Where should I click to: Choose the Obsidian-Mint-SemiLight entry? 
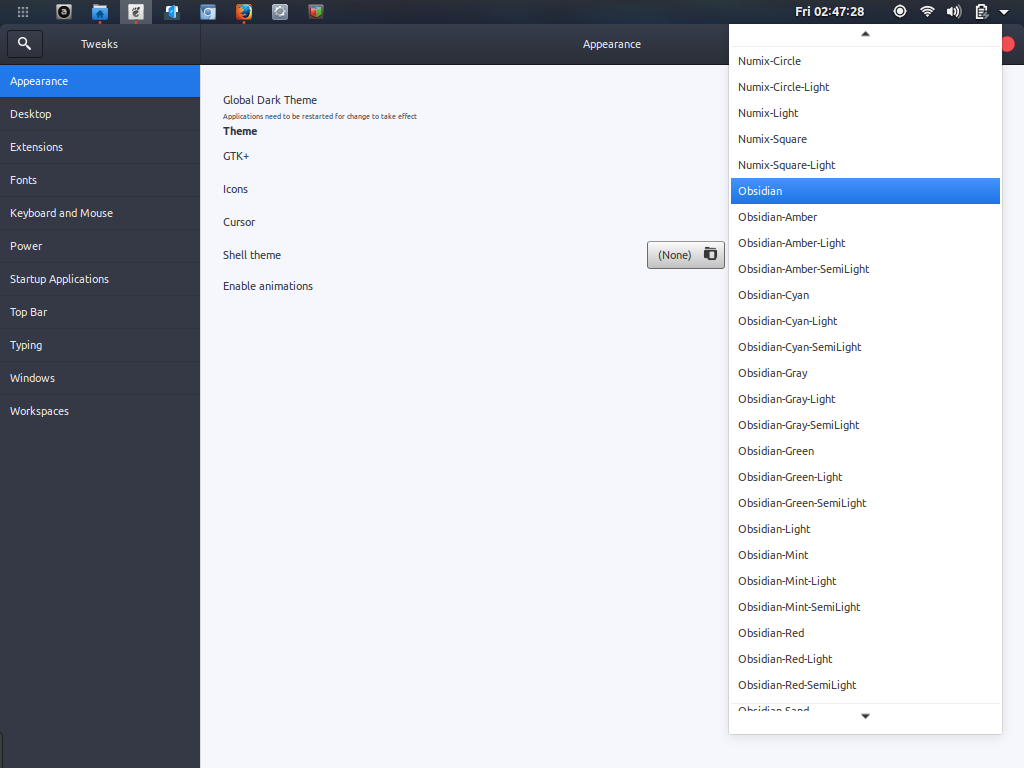coord(865,607)
